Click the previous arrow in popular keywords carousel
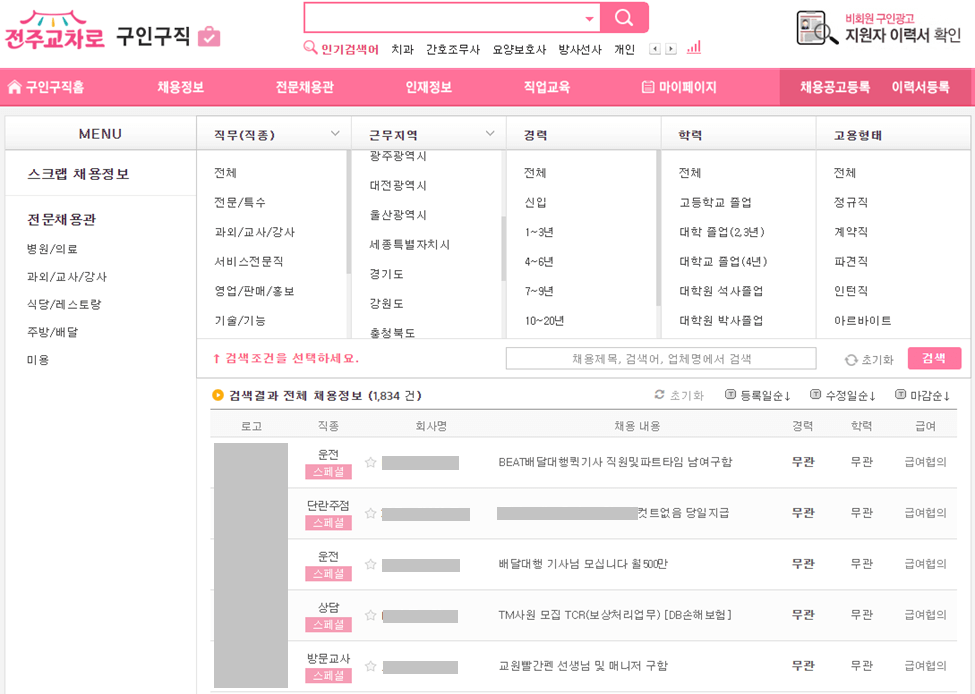 pyautogui.click(x=653, y=47)
